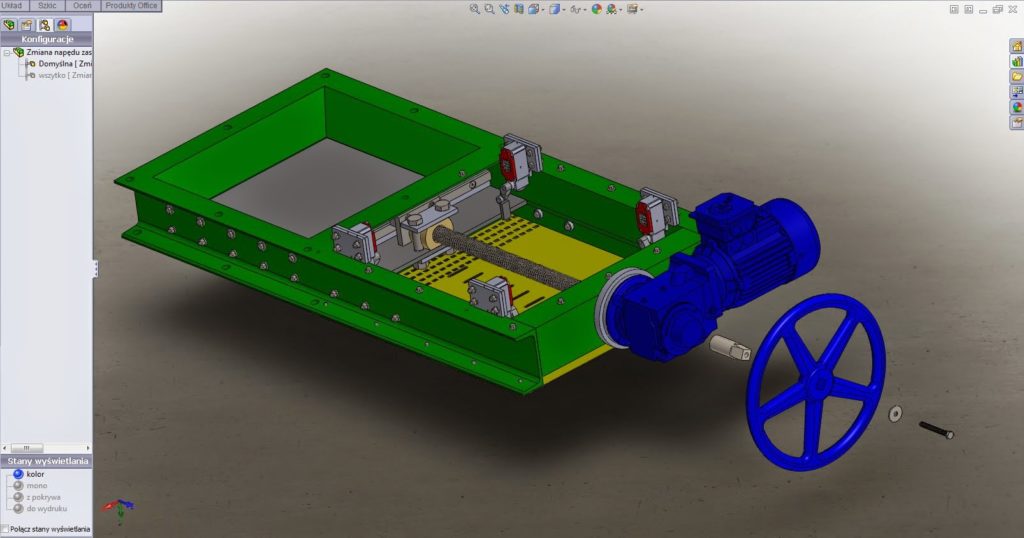Viewport: 1024px width, 538px height.
Task: Open the File Explorer folder task pane tab
Action: pos(1017,76)
